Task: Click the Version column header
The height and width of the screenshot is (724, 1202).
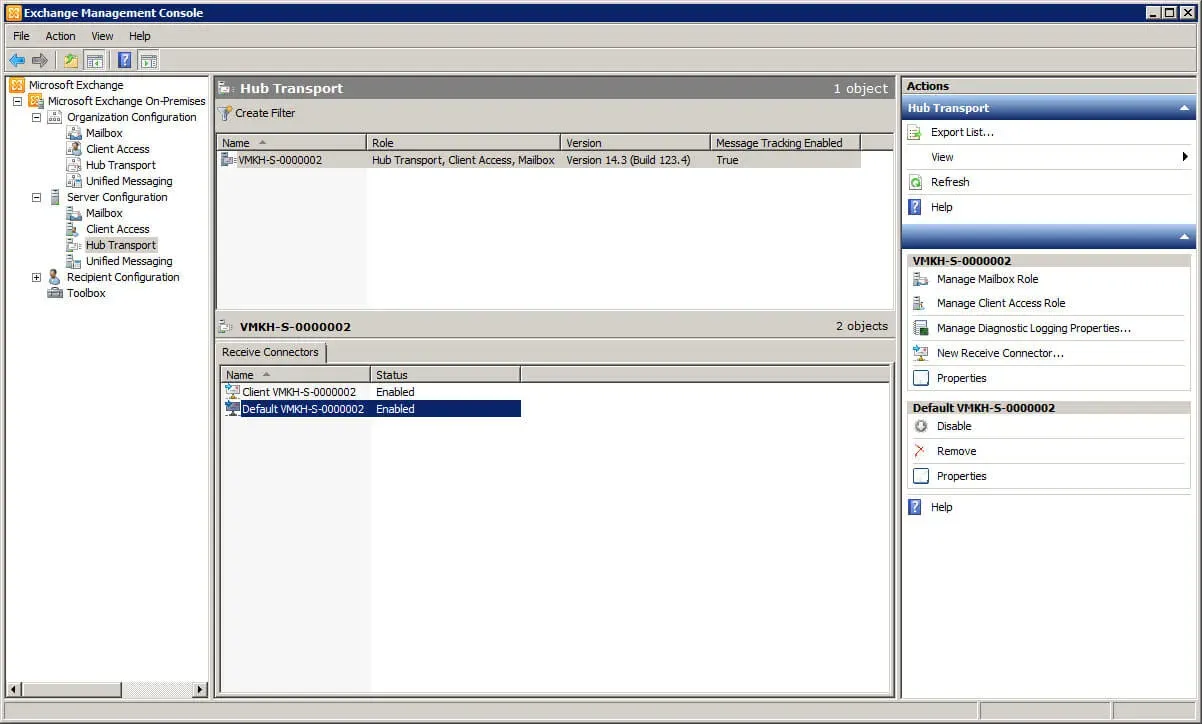Action: point(635,143)
